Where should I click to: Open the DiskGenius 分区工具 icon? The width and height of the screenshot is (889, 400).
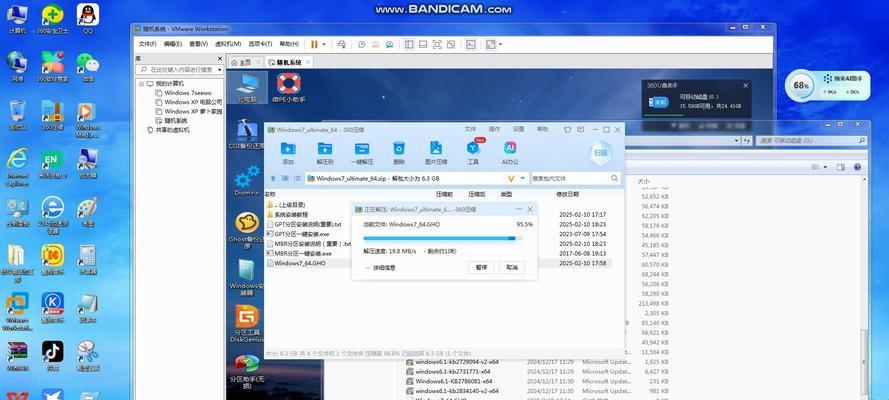pos(247,324)
